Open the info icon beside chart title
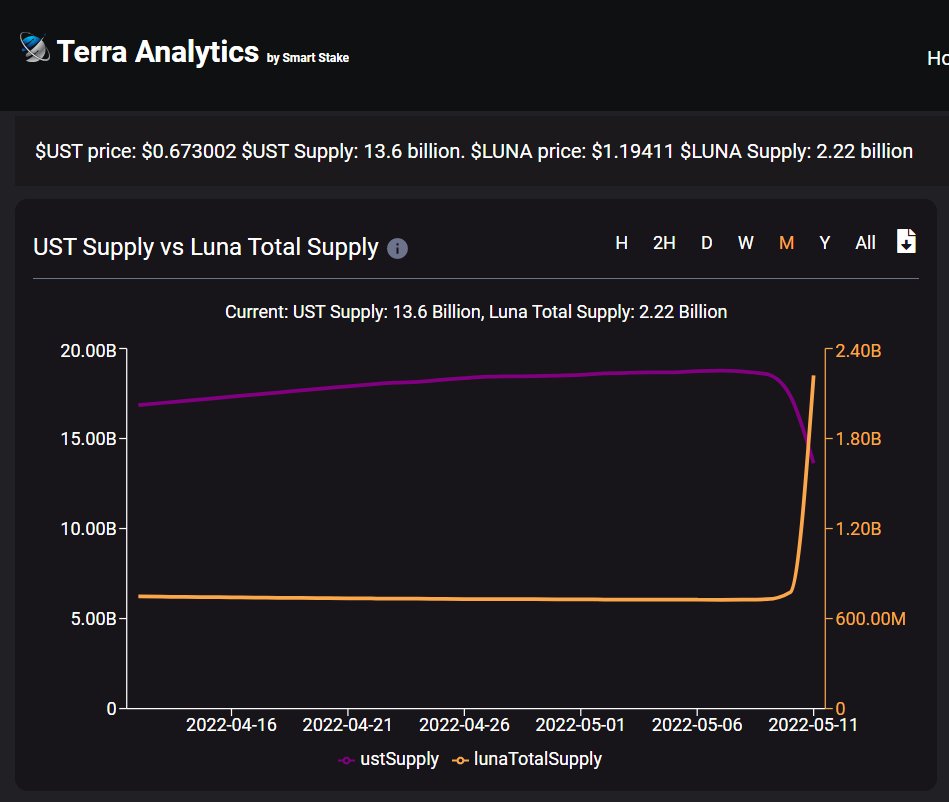Image resolution: width=949 pixels, height=802 pixels. point(397,248)
